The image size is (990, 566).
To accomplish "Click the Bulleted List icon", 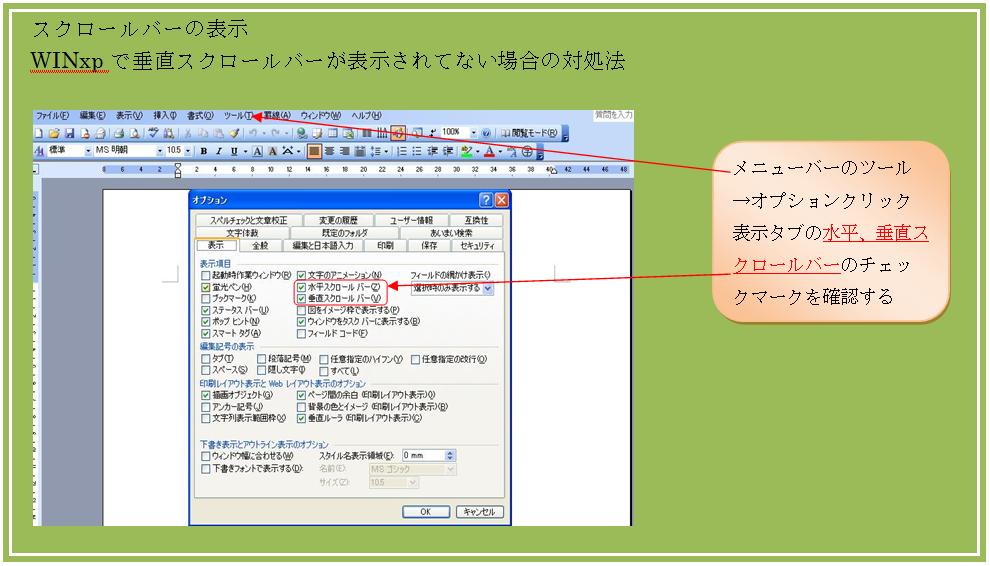I will pos(417,151).
